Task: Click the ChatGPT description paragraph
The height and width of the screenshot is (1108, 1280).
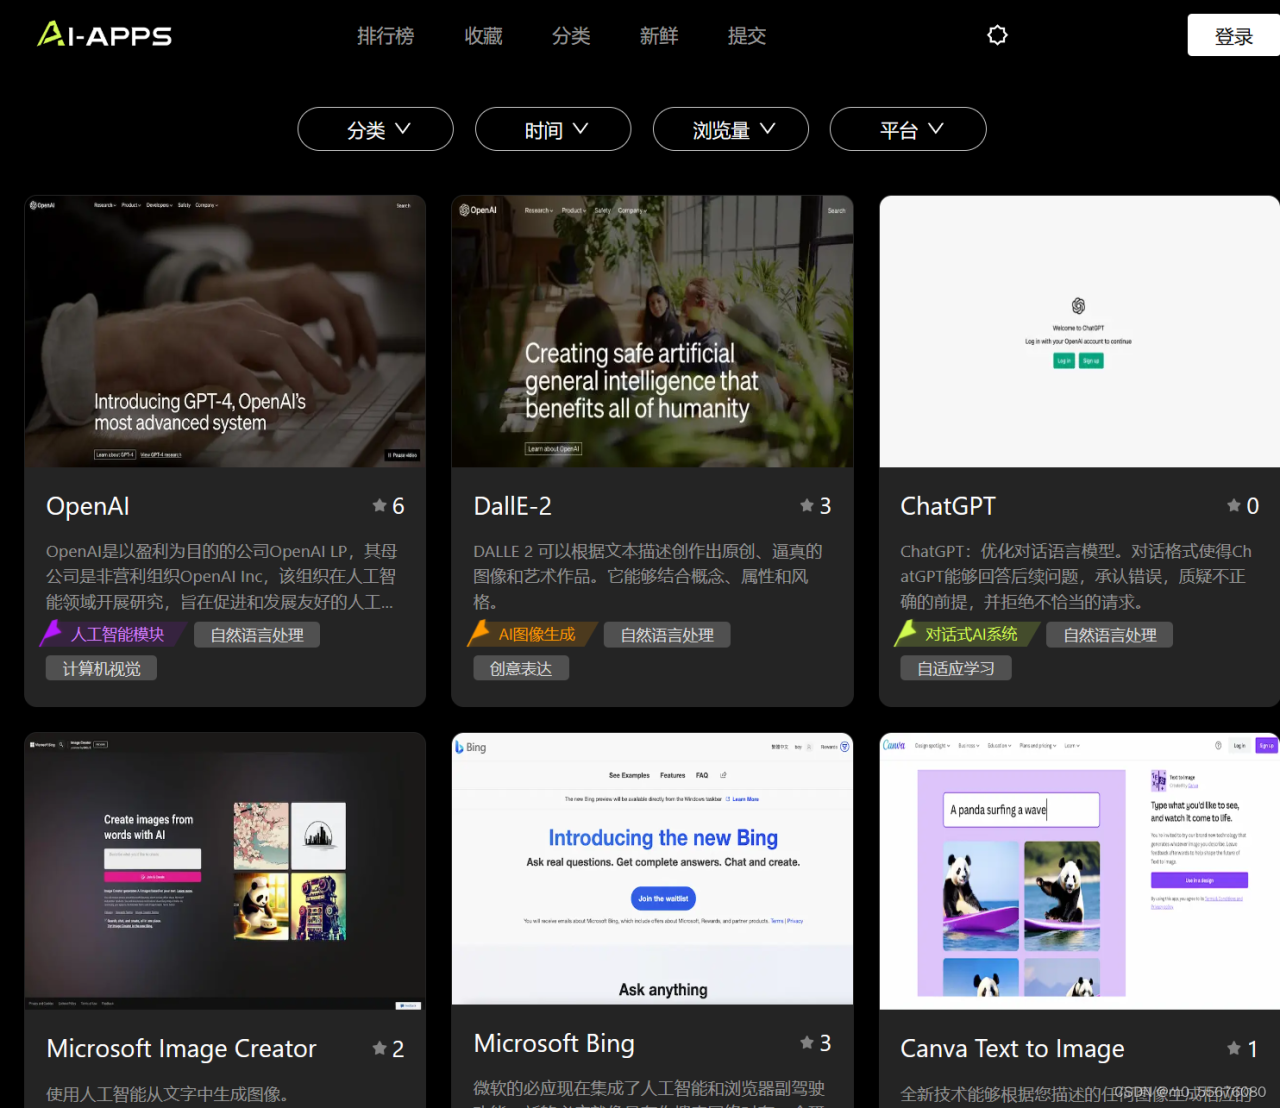Action: click(1076, 577)
